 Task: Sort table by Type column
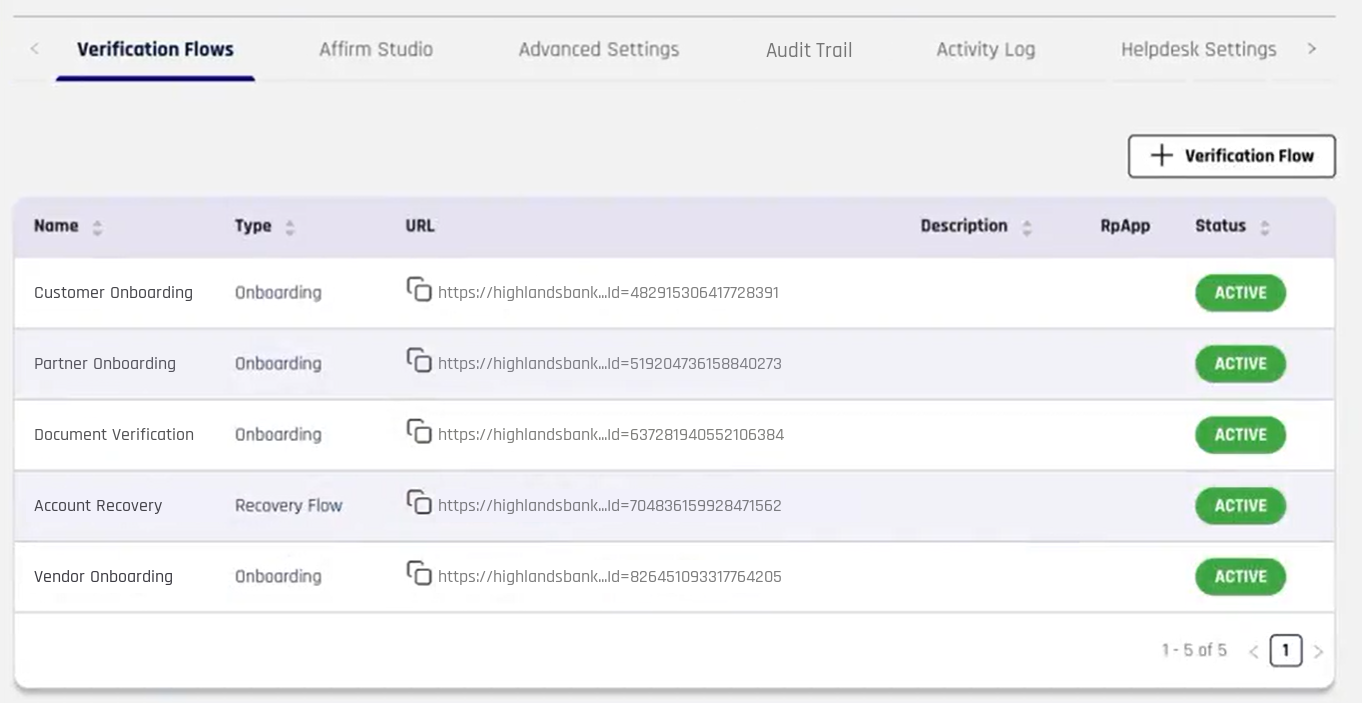tap(290, 227)
